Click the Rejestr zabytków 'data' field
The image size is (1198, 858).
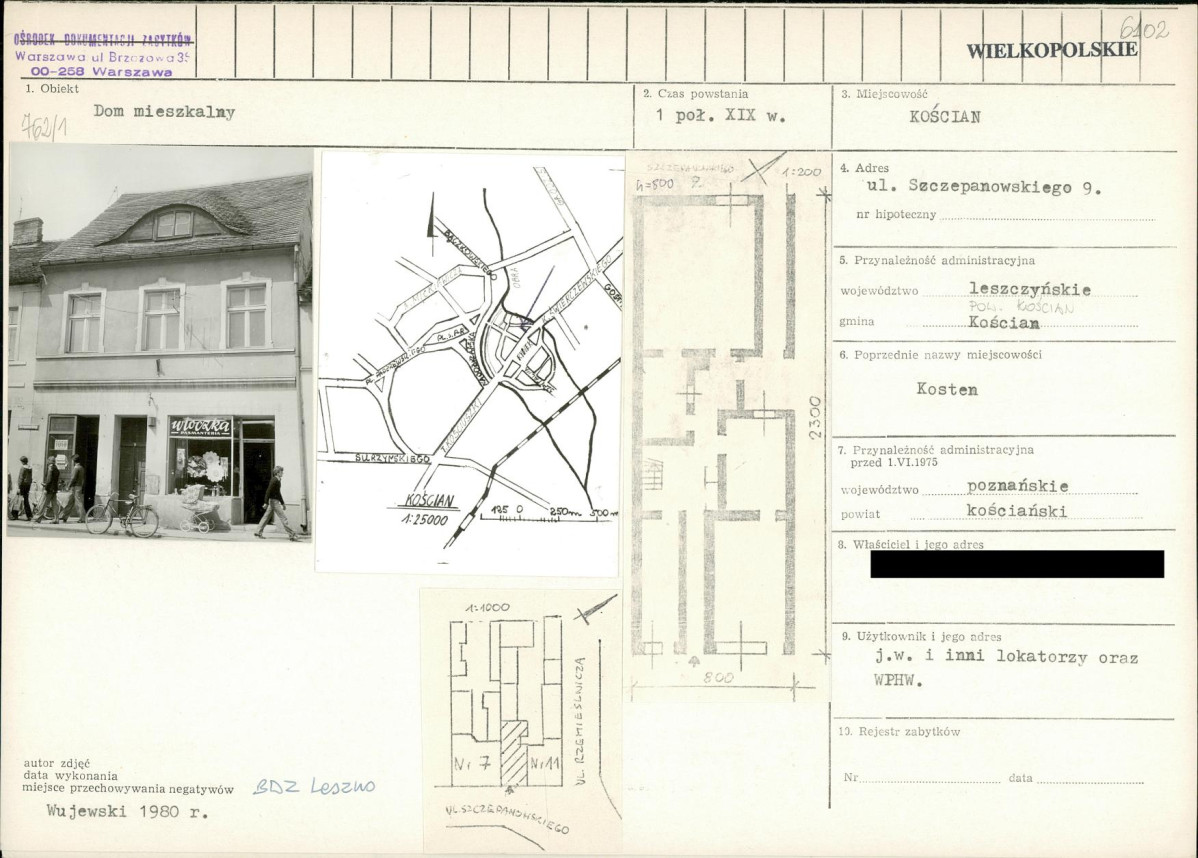(x=1090, y=778)
